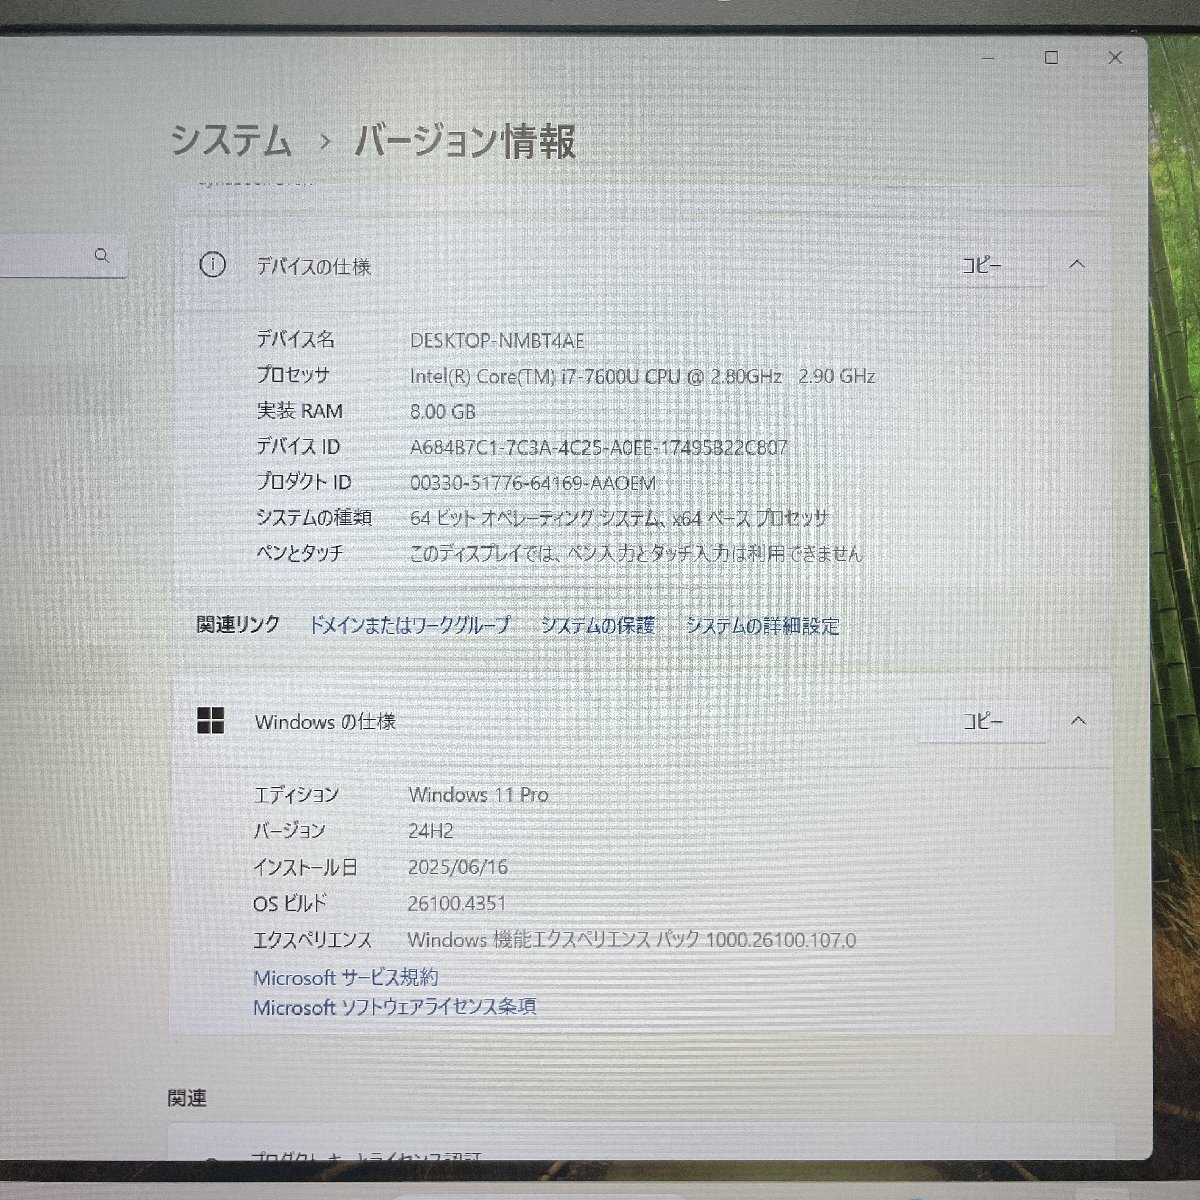Click the device specifications info icon
1200x1200 pixels.
pos(212,265)
